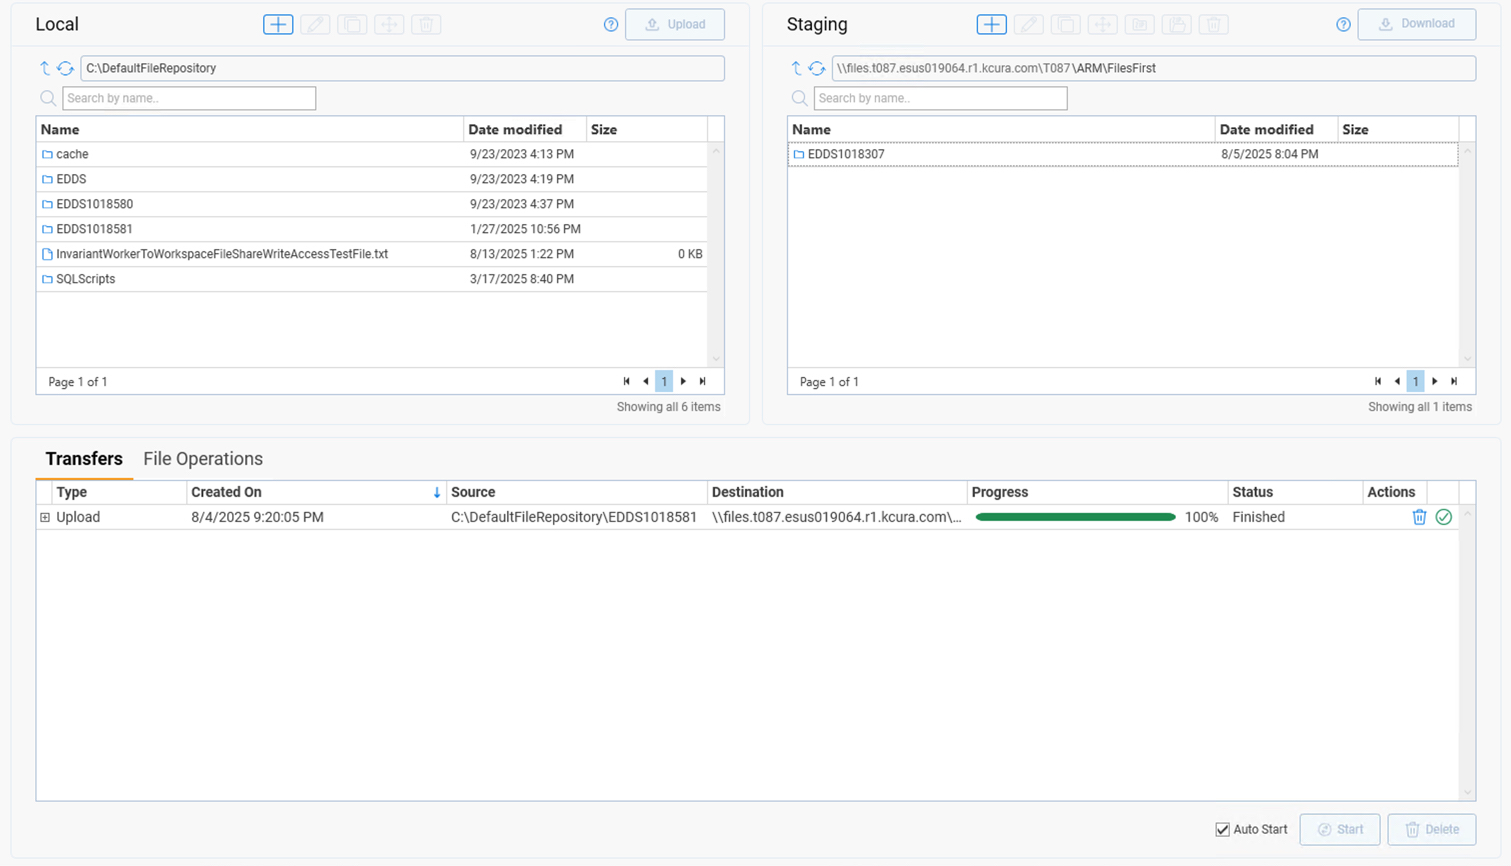Screen dimensions: 1511x866
Task: Select the Transfers tab
Action: point(84,458)
